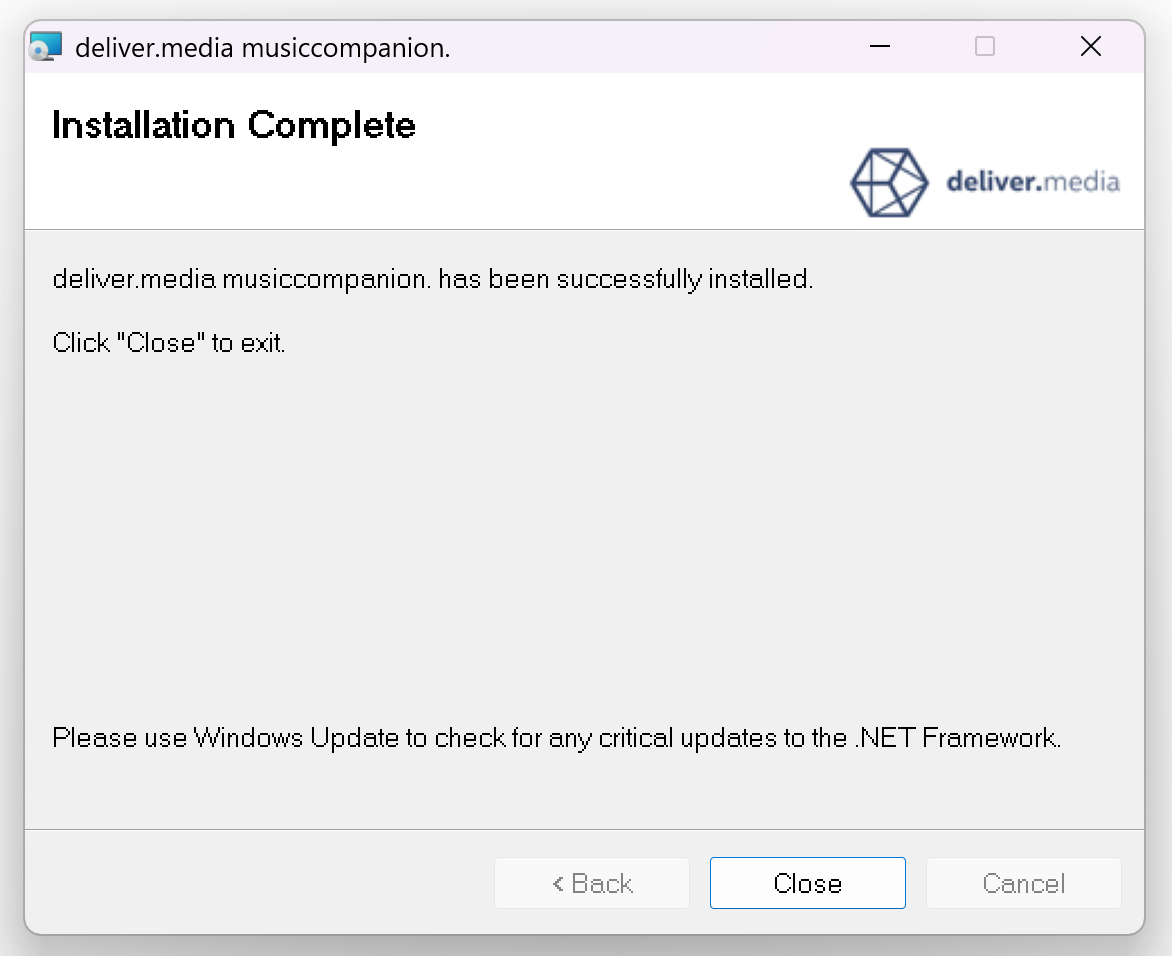
Task: Click the disabled Back button
Action: point(591,883)
